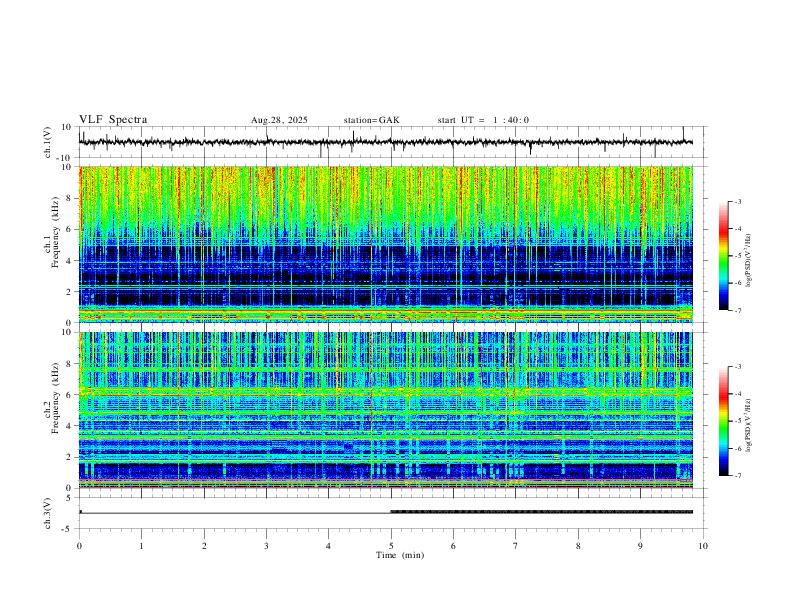Click time axis tick label '5'

pyautogui.click(x=391, y=546)
